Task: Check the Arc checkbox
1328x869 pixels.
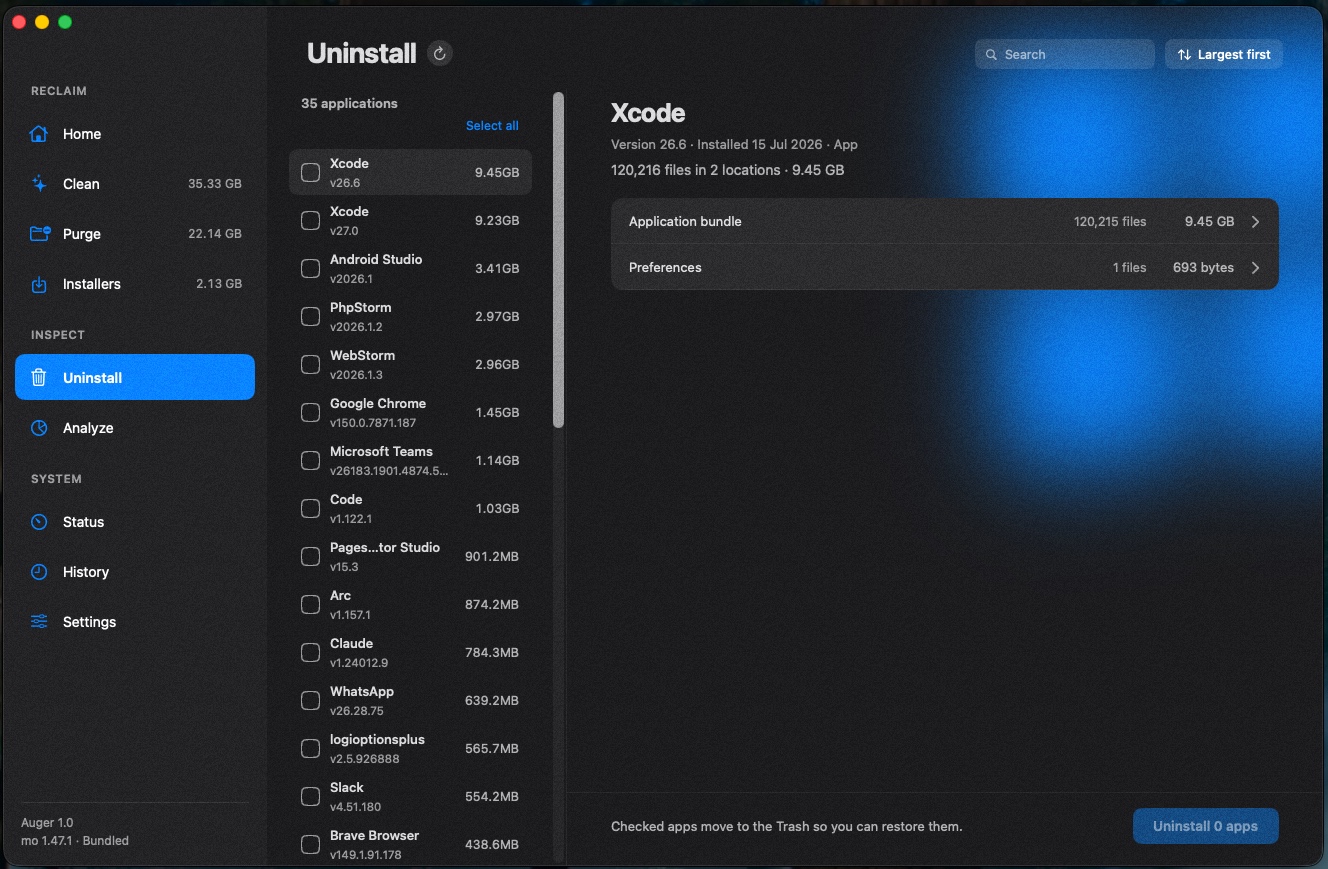Action: point(311,605)
